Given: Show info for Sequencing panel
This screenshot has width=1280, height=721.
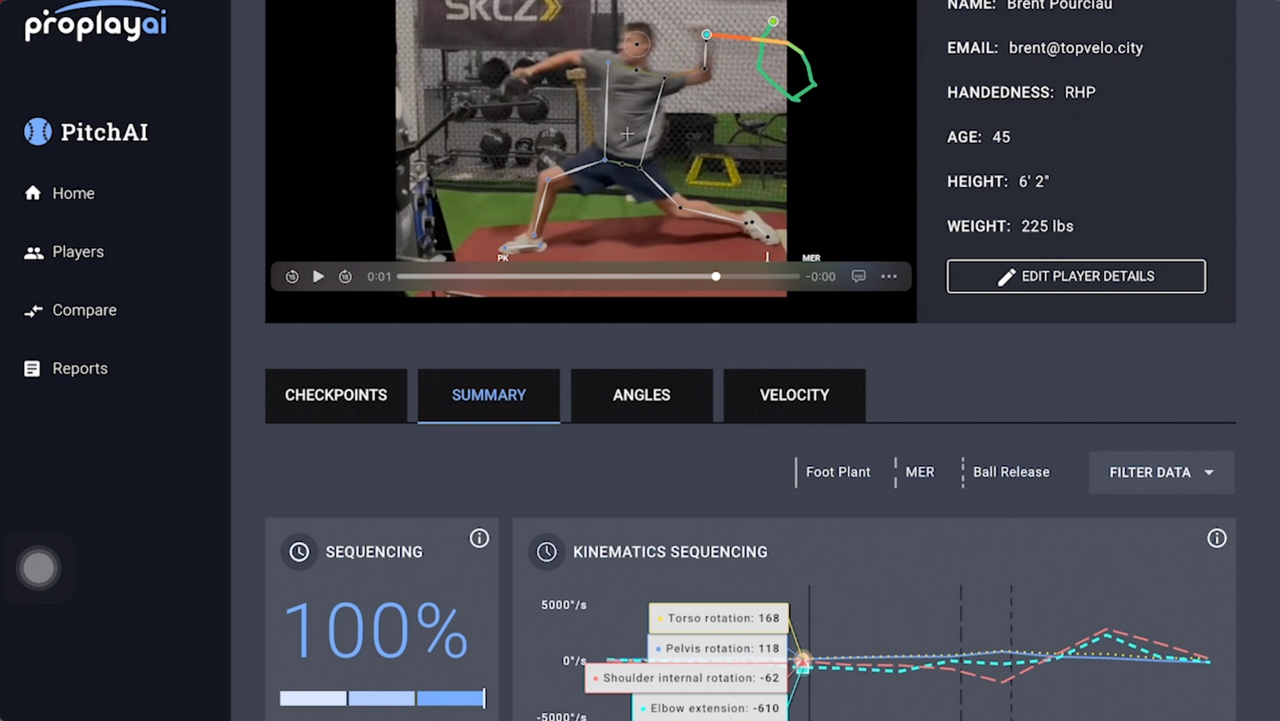Looking at the screenshot, I should (479, 539).
